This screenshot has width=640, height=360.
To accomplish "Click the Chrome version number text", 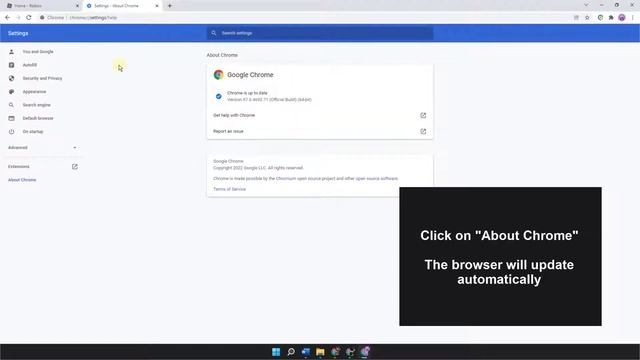I will [x=269, y=100].
